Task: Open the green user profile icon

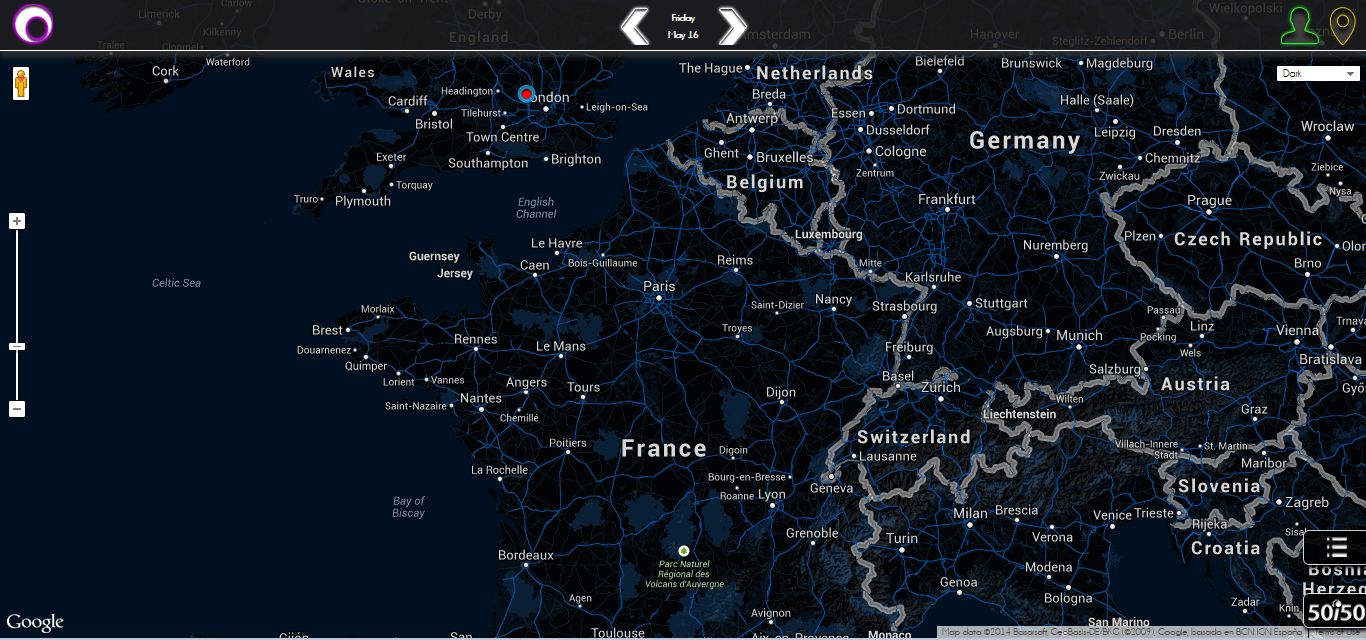Action: 1300,26
